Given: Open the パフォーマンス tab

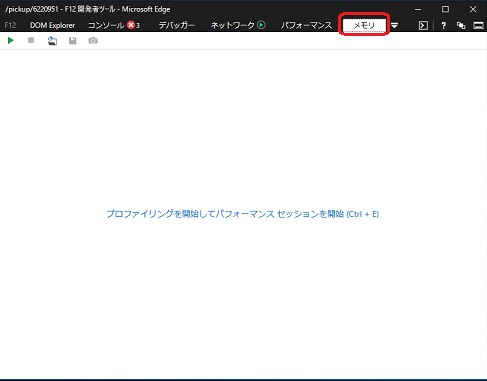Looking at the screenshot, I should coord(306,25).
